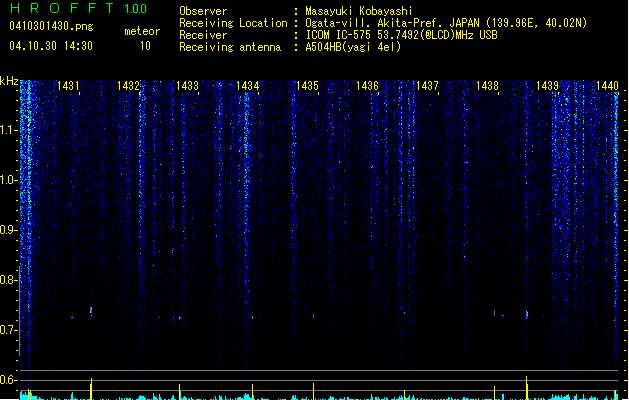Click the HROFFT 1.0.0 title text

point(78,8)
